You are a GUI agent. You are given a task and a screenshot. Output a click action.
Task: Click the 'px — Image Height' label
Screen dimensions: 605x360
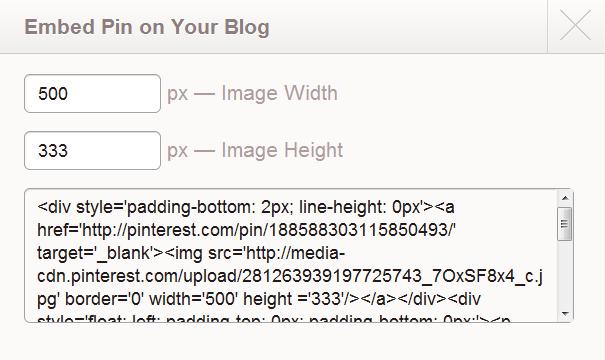255,150
